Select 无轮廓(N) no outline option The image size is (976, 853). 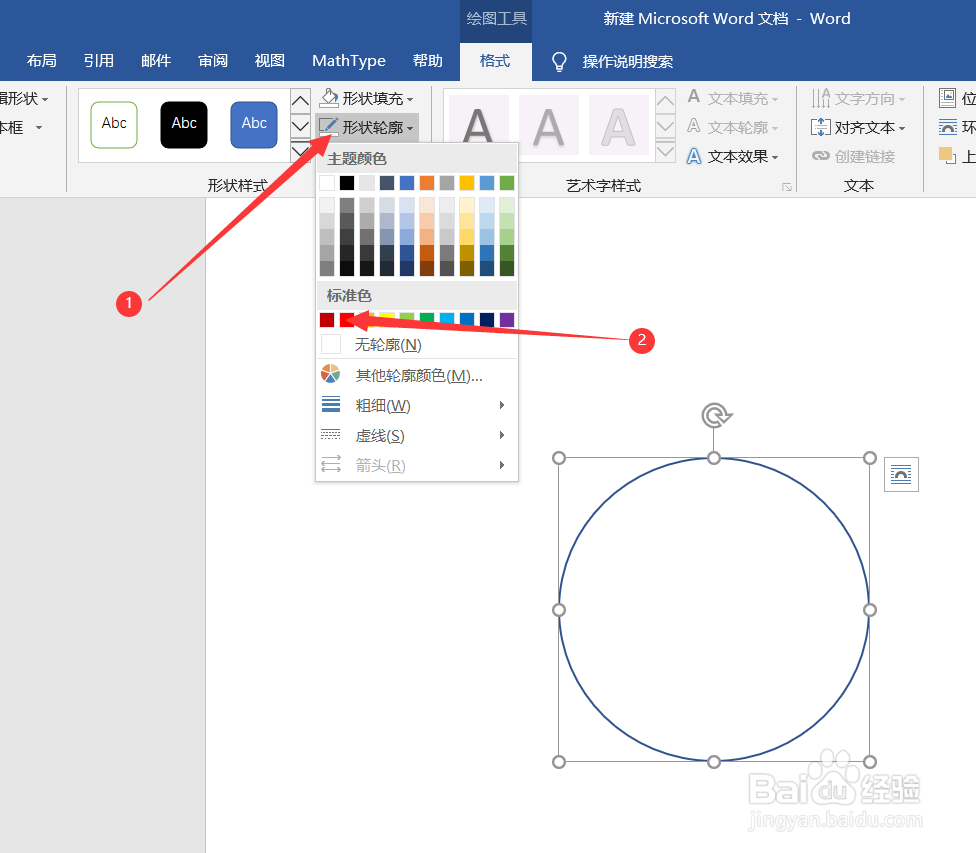point(417,344)
